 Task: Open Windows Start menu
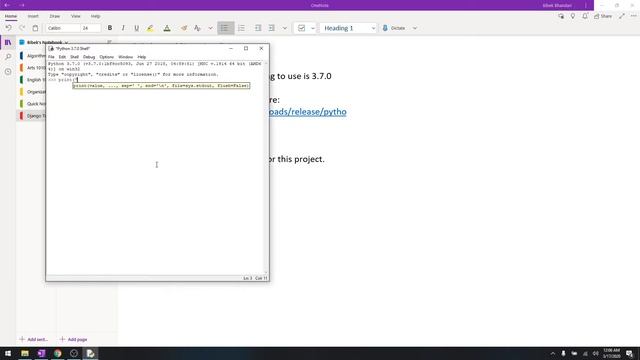pyautogui.click(x=8, y=353)
